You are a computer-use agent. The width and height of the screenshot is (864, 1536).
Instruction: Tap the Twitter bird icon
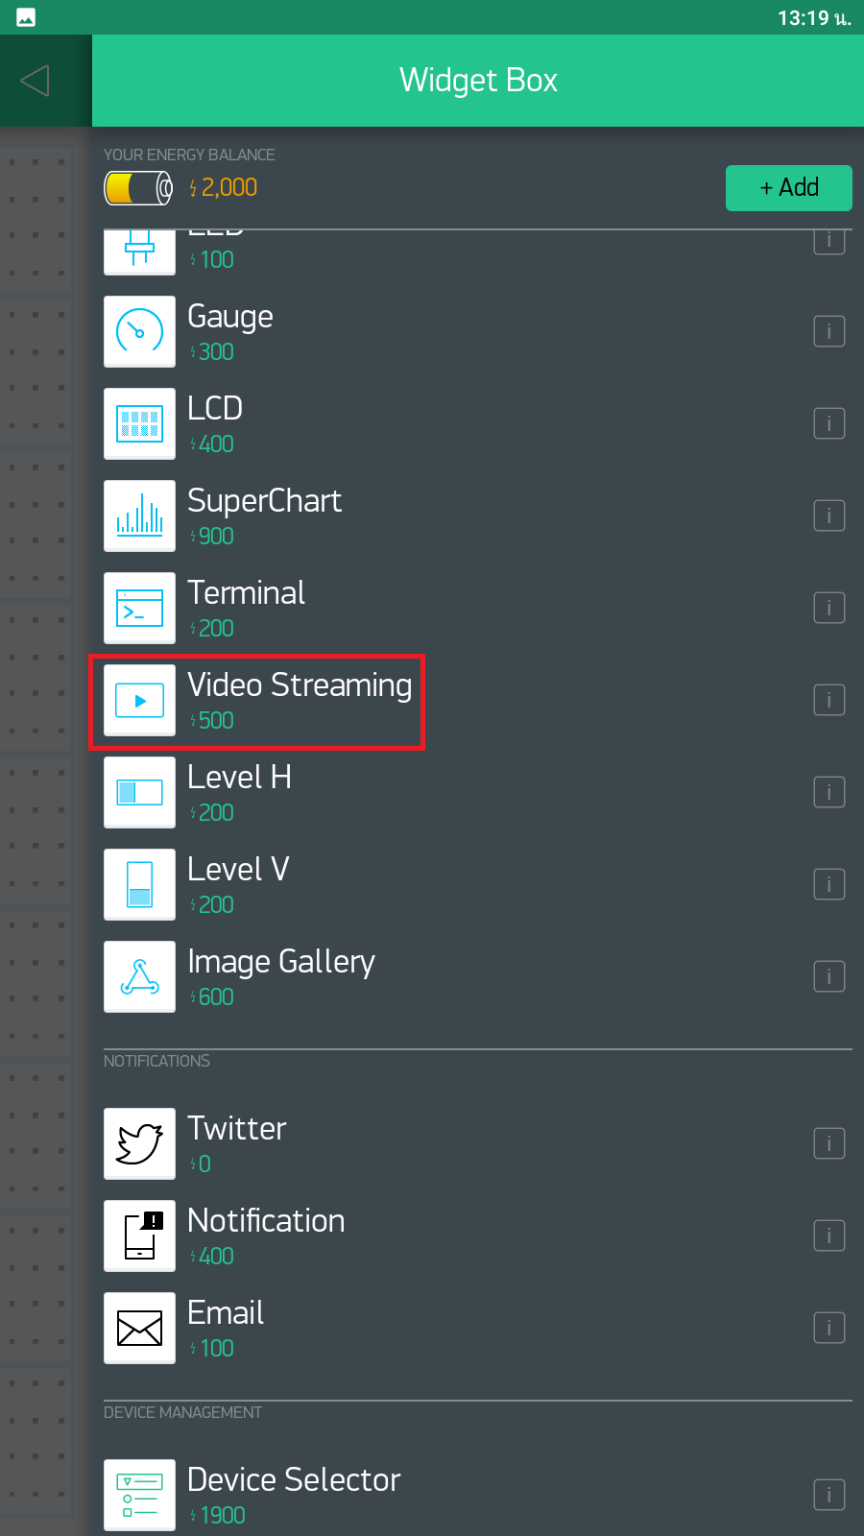pos(140,1144)
